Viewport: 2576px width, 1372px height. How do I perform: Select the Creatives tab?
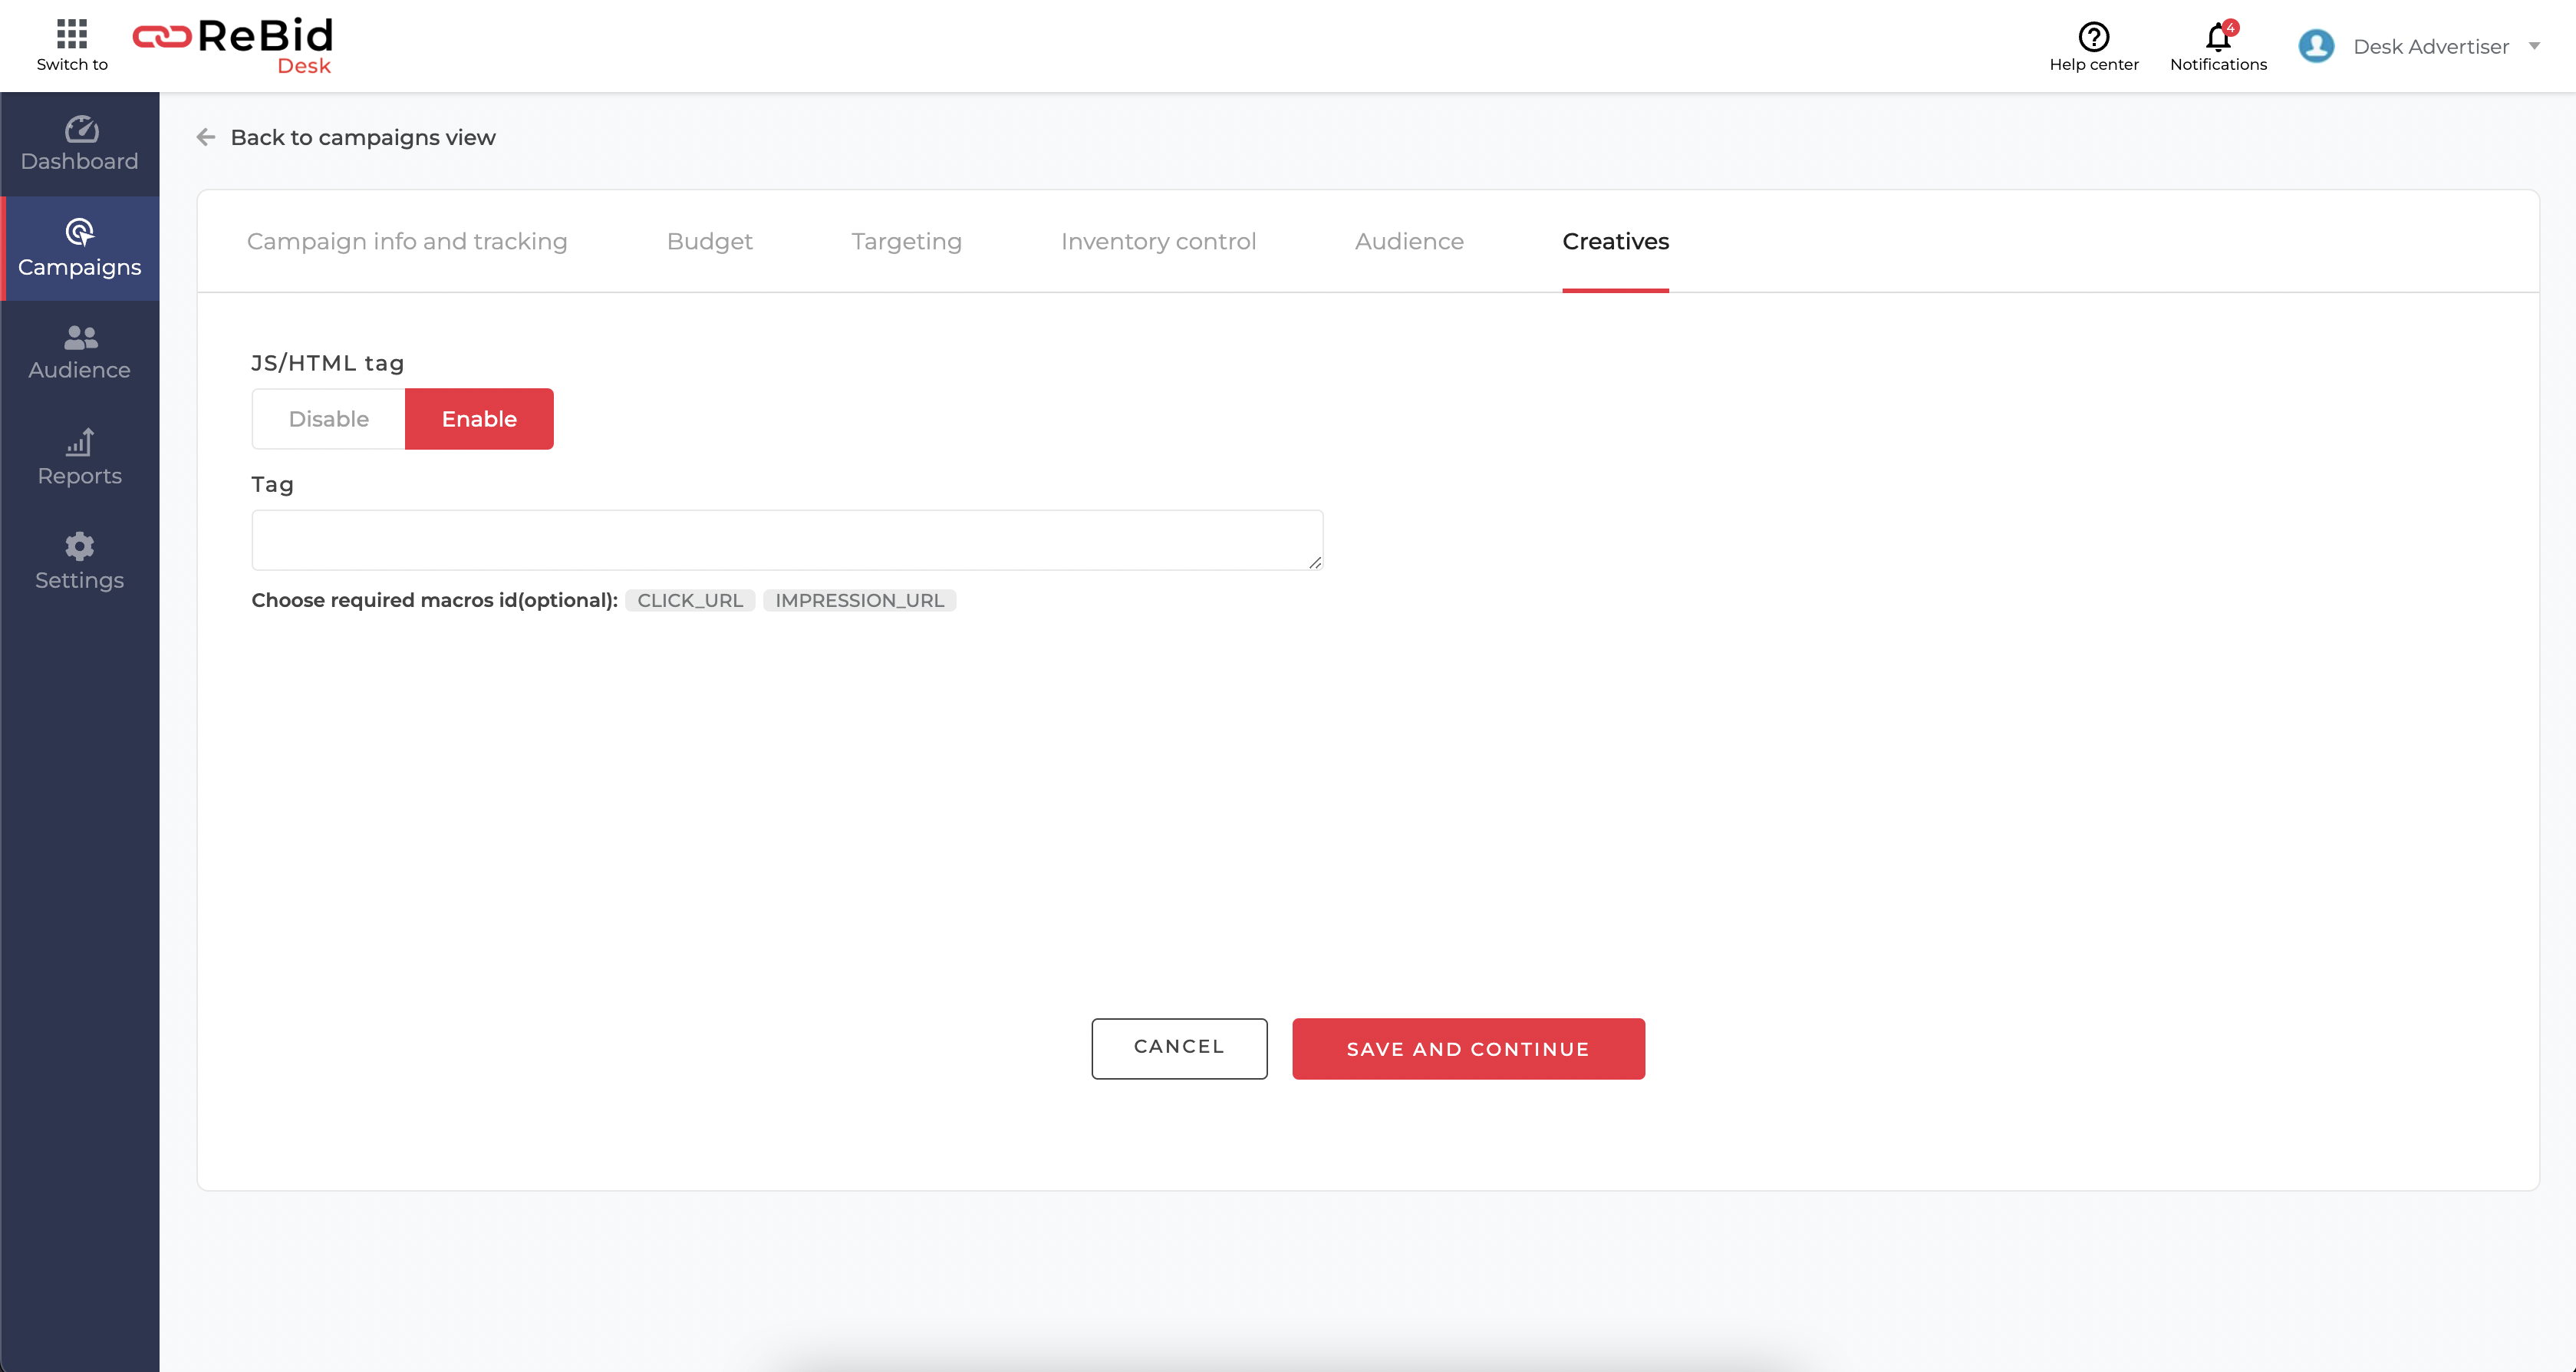click(1615, 241)
